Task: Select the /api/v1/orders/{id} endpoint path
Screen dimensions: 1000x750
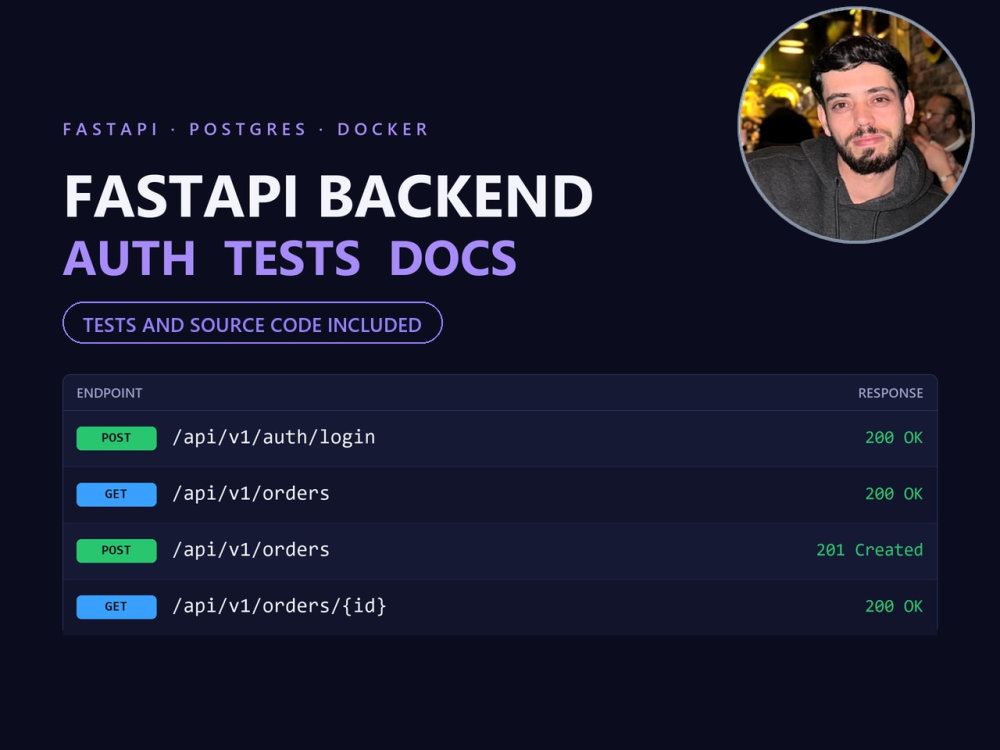Action: [279, 606]
